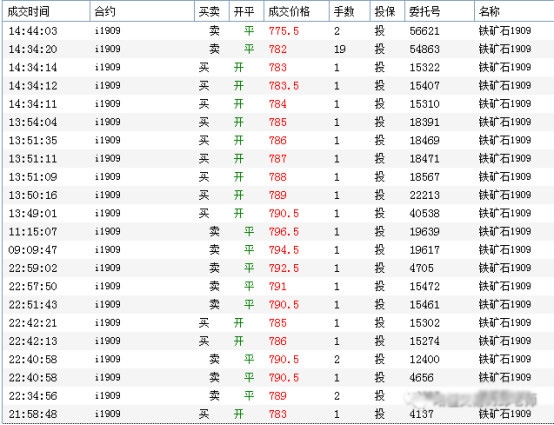This screenshot has width=554, height=425.
Task: Select the row with order number 54863
Action: pyautogui.click(x=278, y=49)
